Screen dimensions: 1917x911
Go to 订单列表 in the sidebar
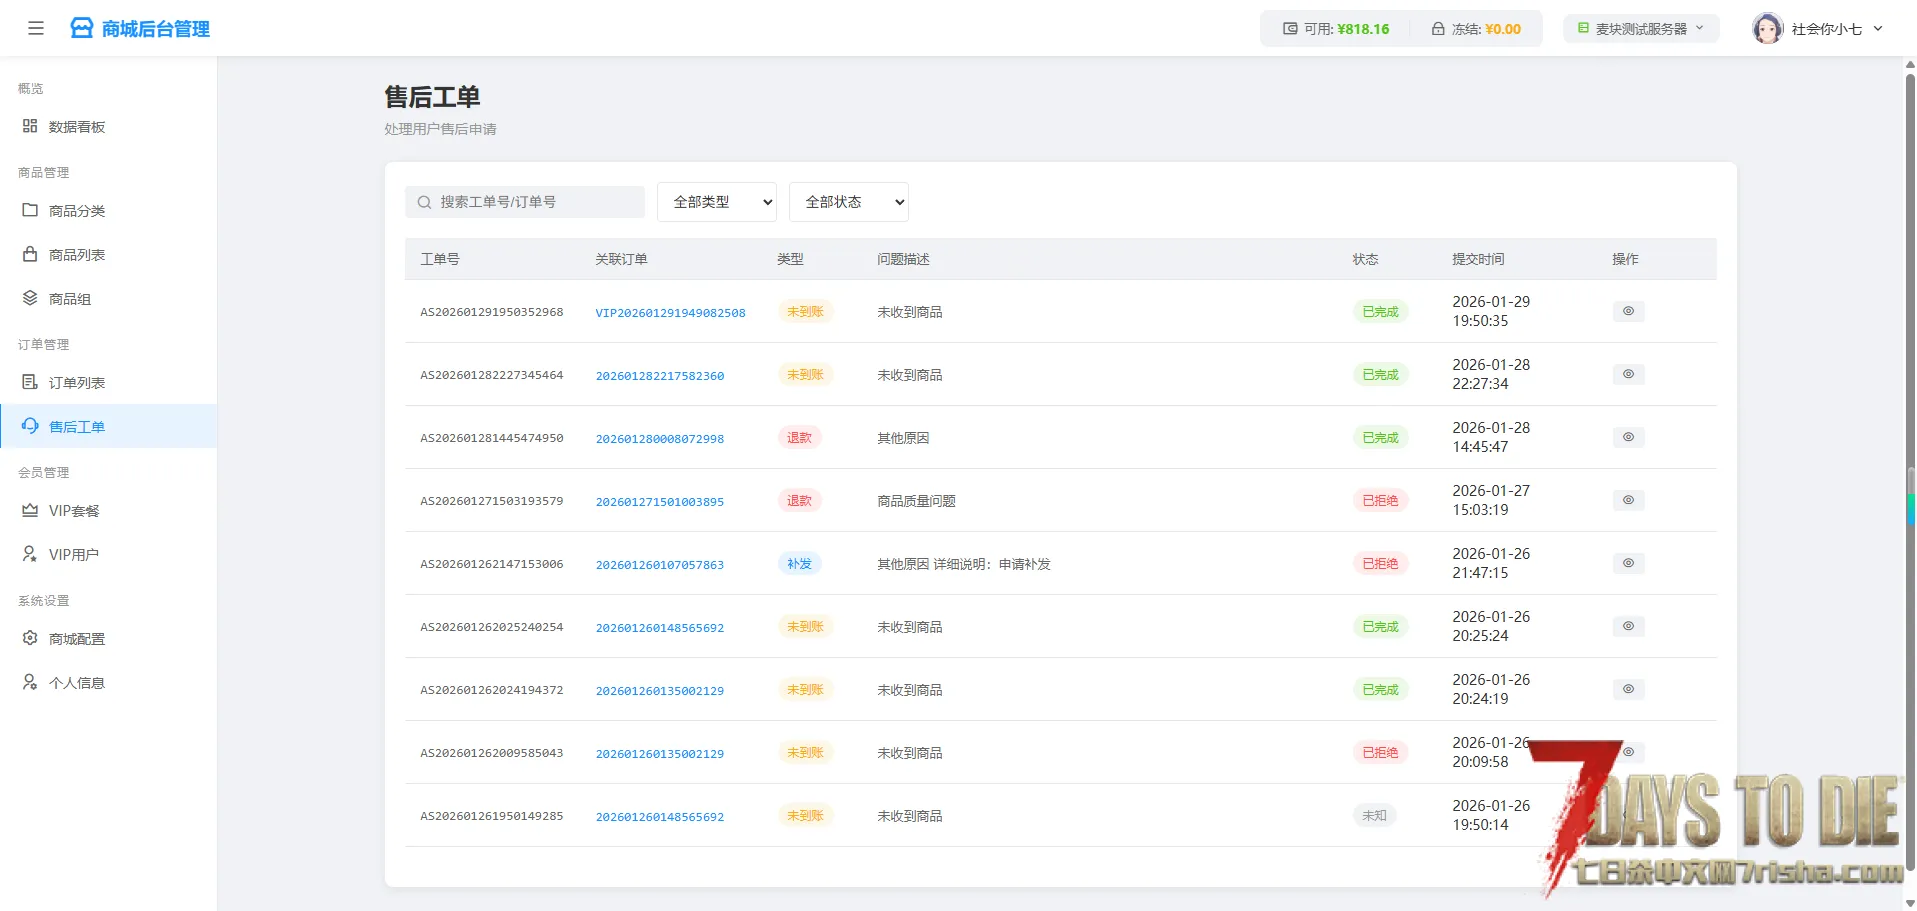click(77, 383)
